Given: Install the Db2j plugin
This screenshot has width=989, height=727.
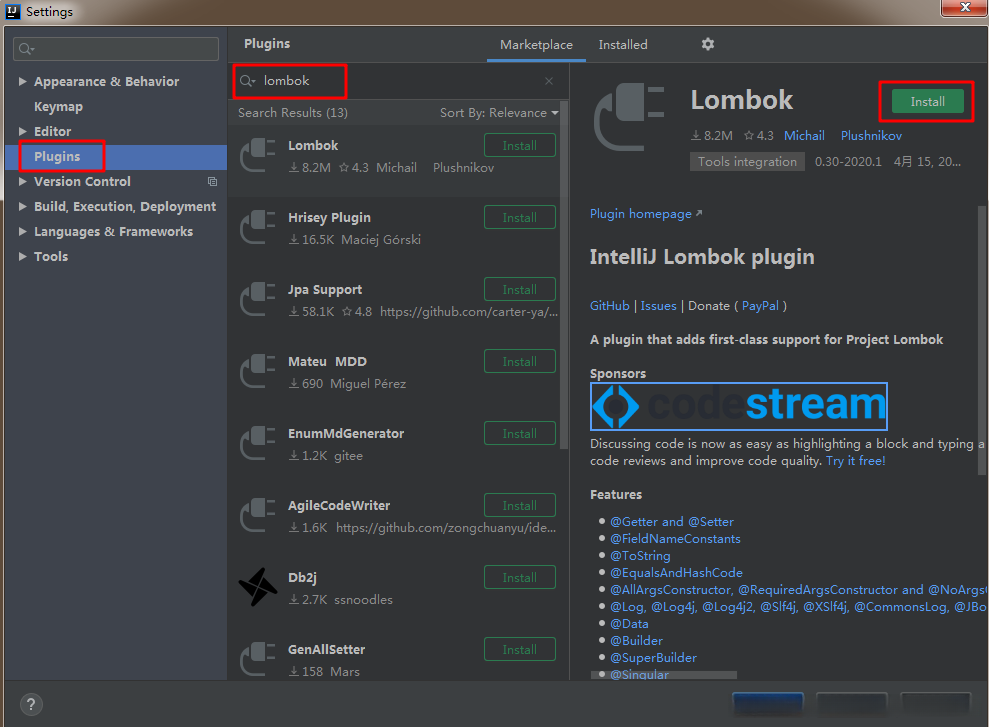Looking at the screenshot, I should [520, 578].
